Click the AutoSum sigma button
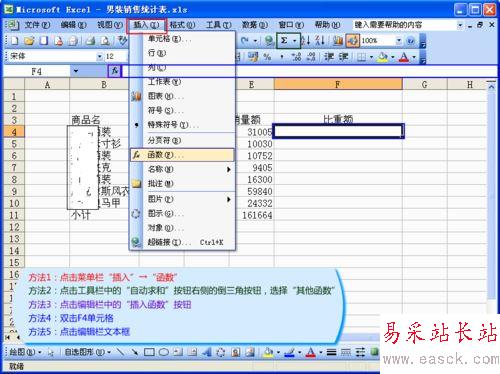This screenshot has width=500, height=374. point(284,41)
